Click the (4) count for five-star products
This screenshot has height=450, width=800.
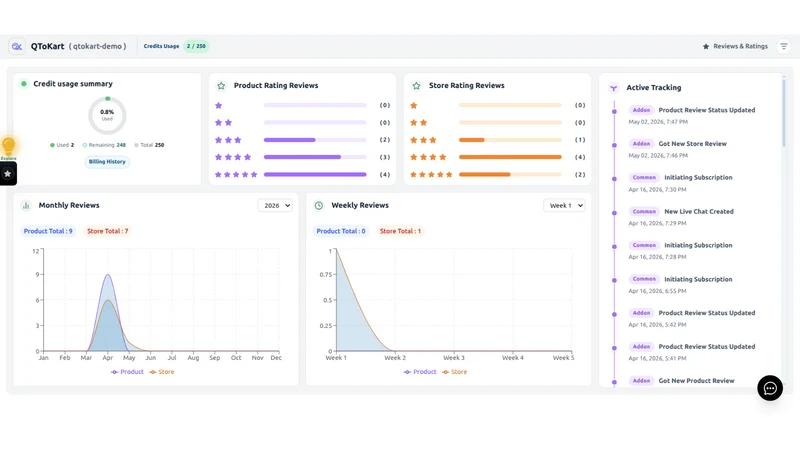[385, 174]
